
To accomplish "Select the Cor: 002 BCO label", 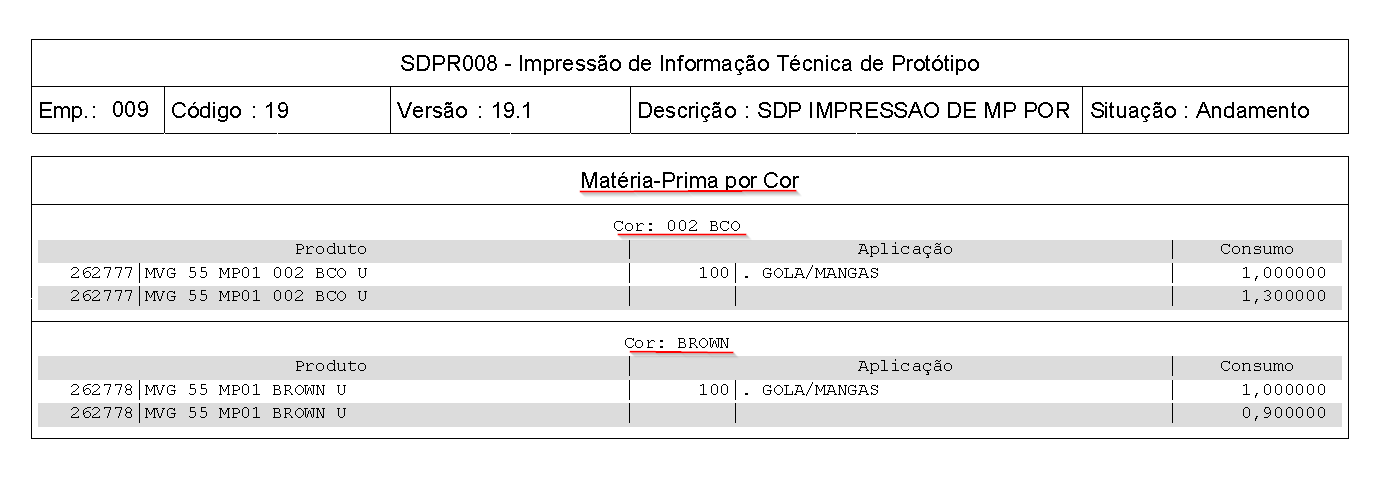I will [x=677, y=226].
